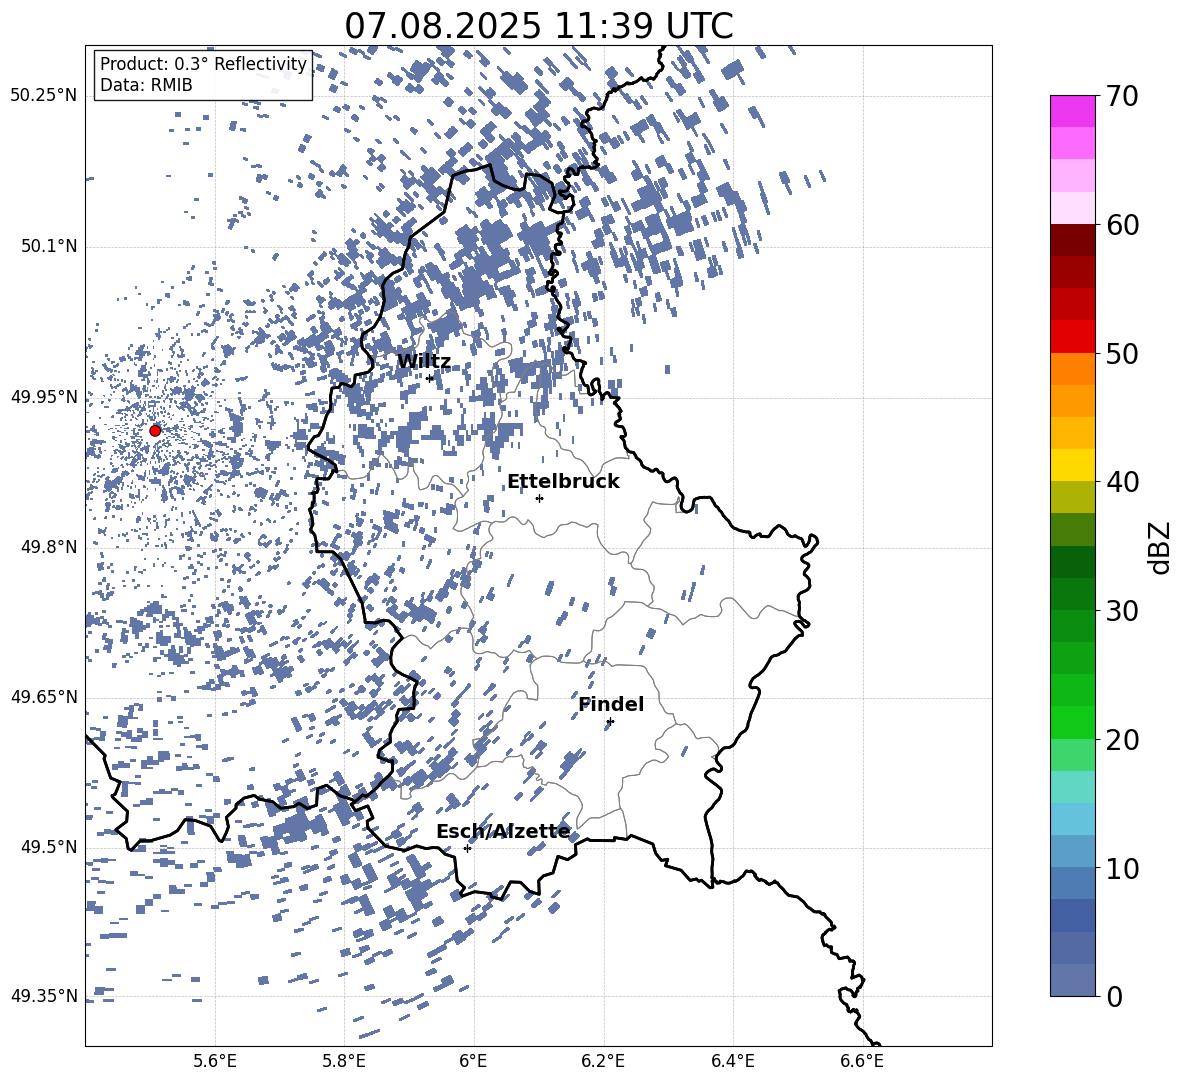
Task: Click the 6.4°E longitude label
Action: tap(732, 1061)
